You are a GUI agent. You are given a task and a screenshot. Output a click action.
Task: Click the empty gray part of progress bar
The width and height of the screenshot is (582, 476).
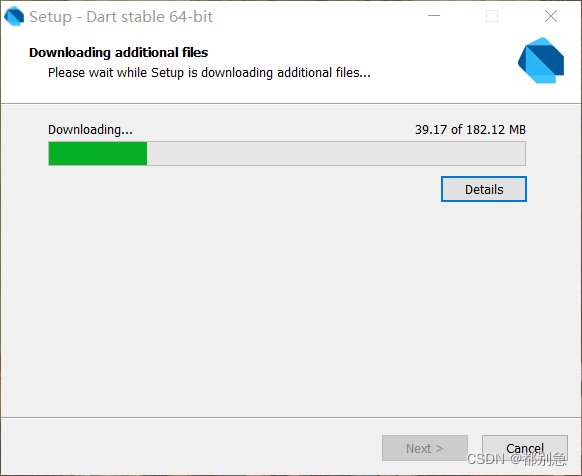pyautogui.click(x=336, y=153)
